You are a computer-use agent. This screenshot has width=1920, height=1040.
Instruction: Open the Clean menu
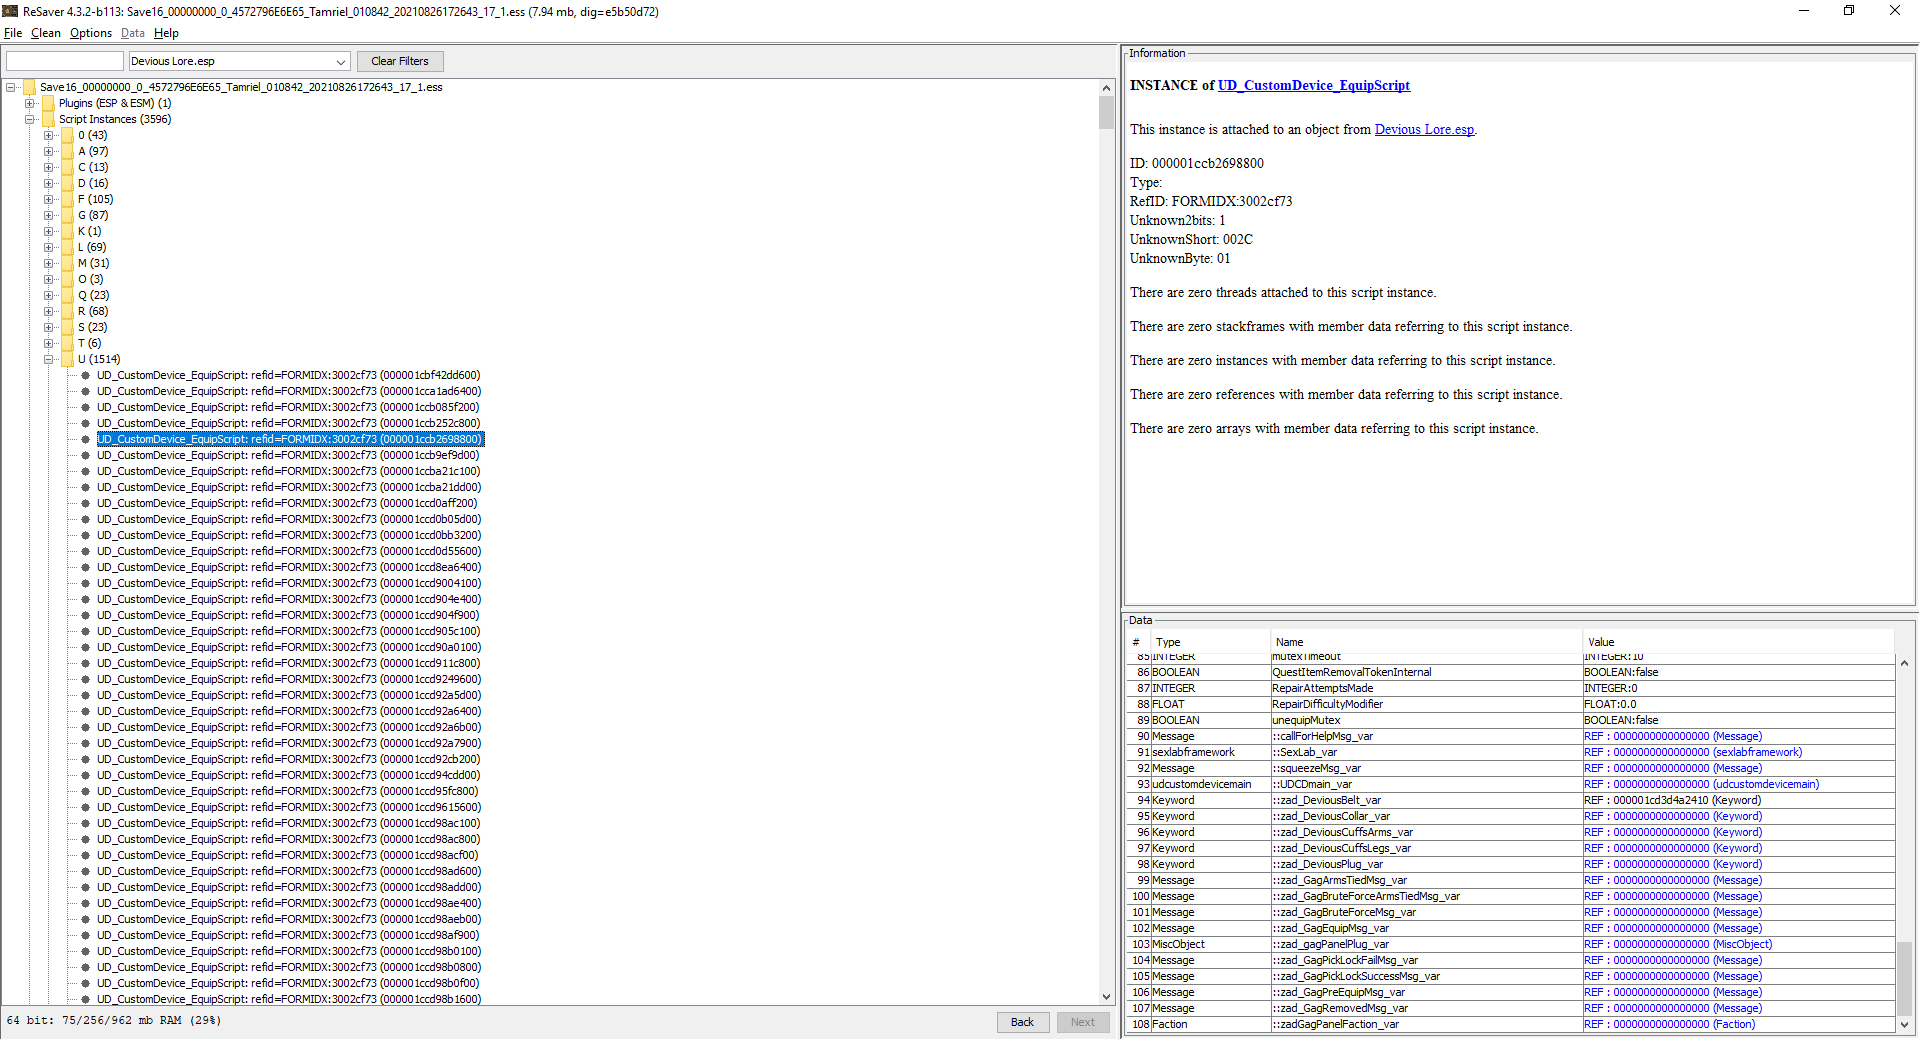pyautogui.click(x=46, y=33)
